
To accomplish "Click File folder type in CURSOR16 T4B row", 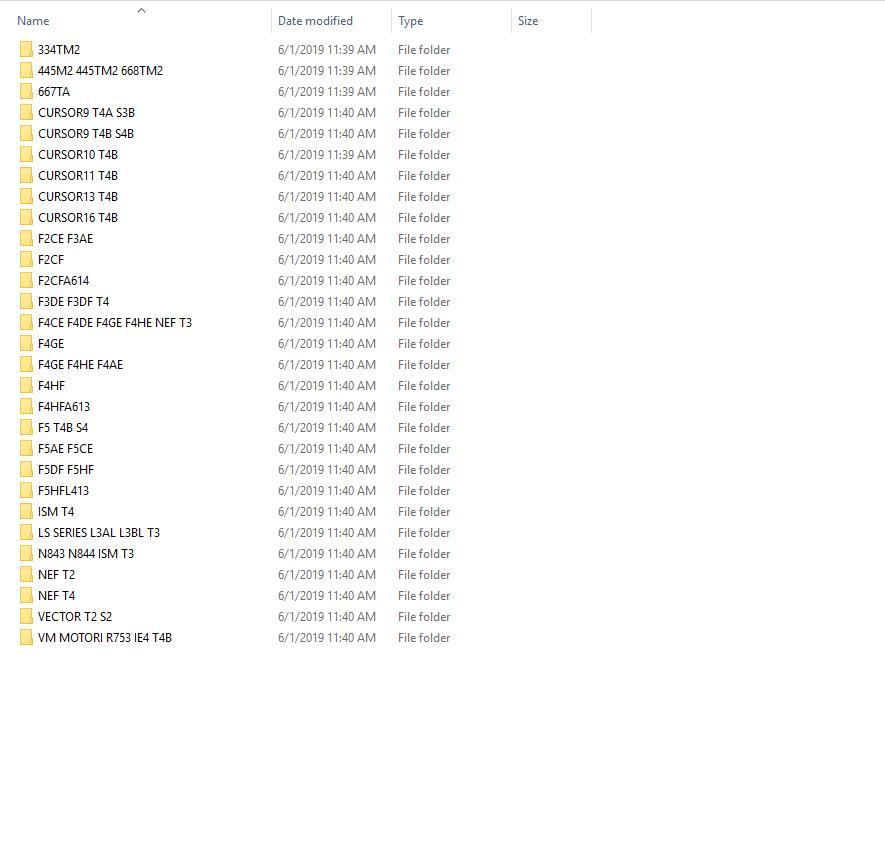I will point(424,217).
